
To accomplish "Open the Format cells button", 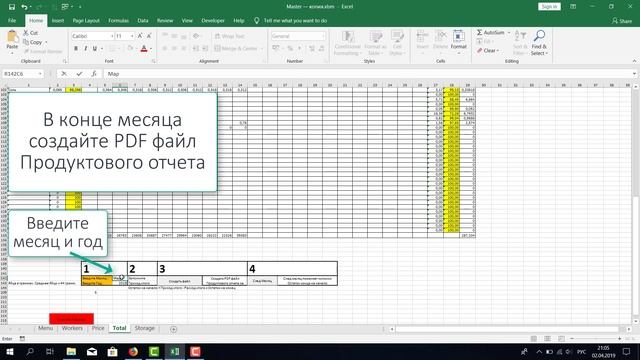I will coord(458,42).
